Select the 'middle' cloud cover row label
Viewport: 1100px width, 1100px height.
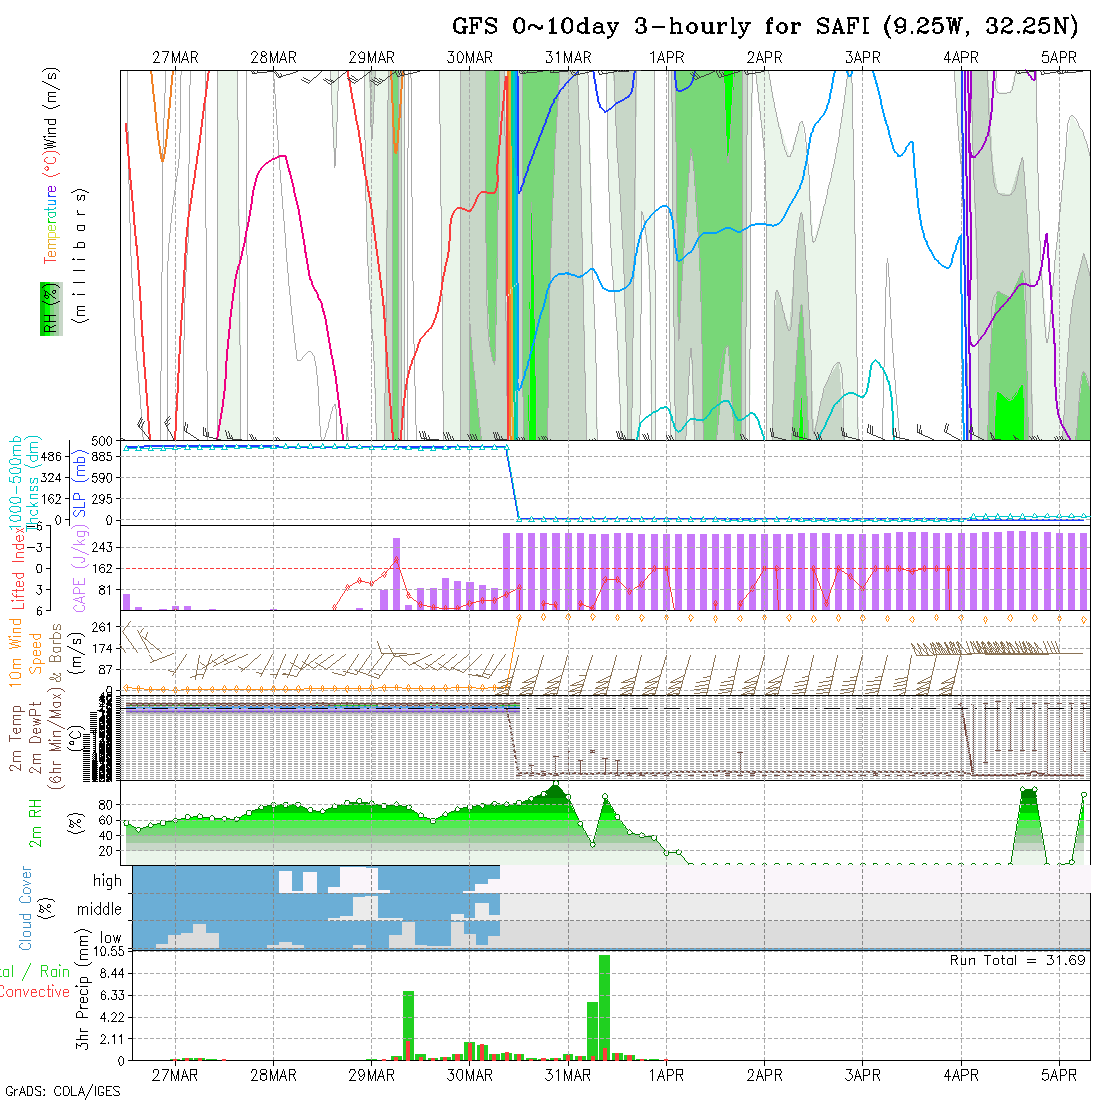tap(100, 910)
